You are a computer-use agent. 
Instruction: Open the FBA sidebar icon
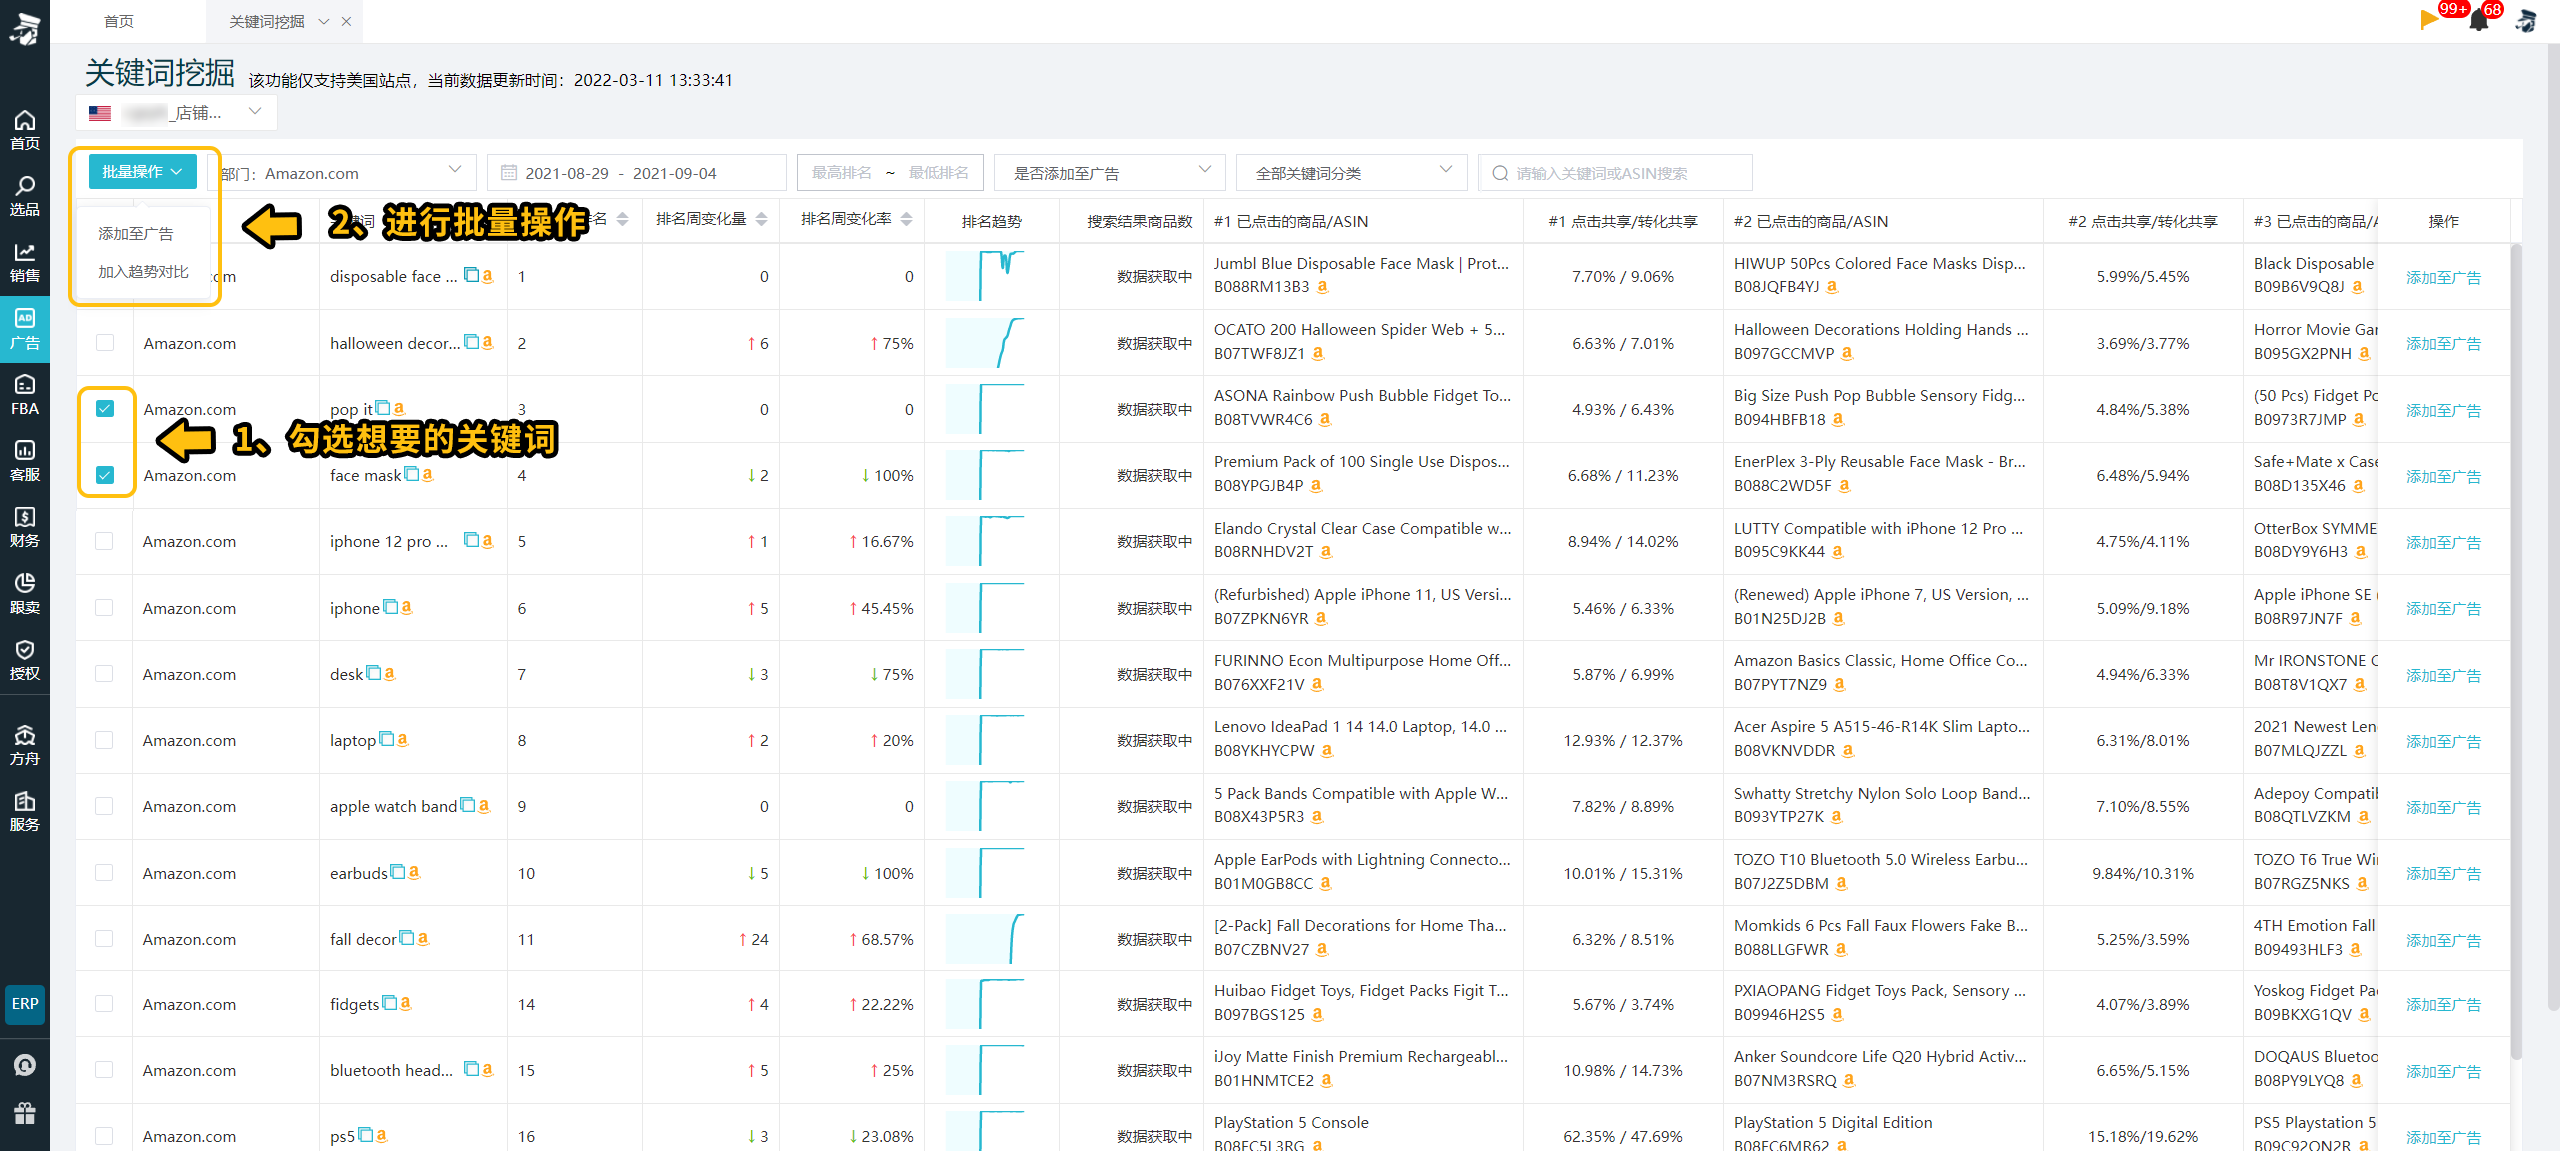tap(24, 395)
